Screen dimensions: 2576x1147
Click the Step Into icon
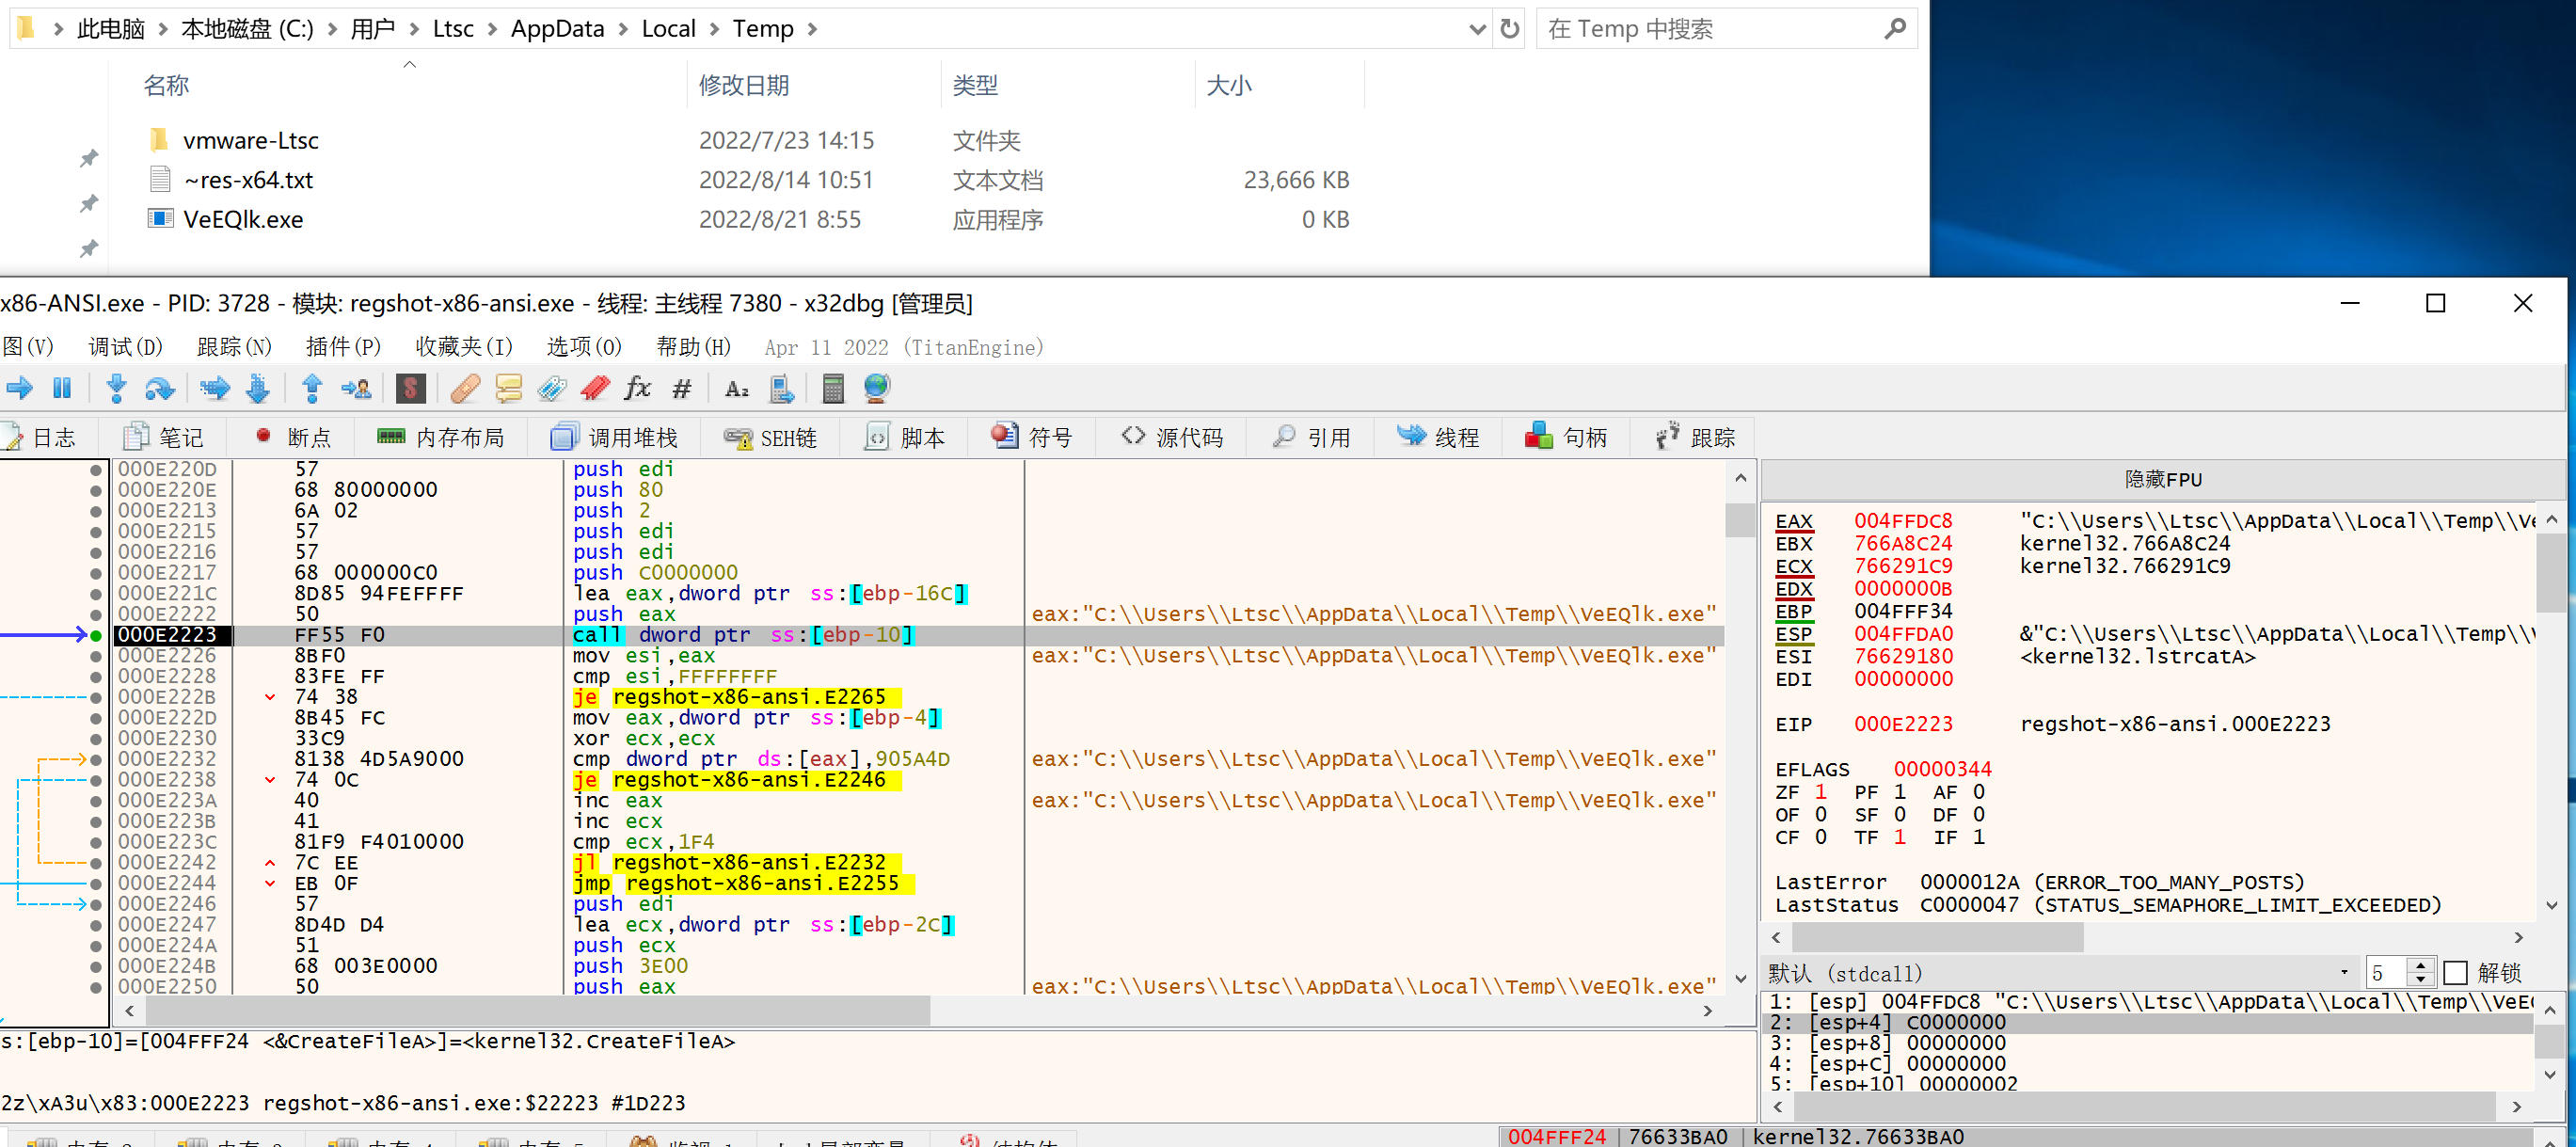pyautogui.click(x=116, y=389)
